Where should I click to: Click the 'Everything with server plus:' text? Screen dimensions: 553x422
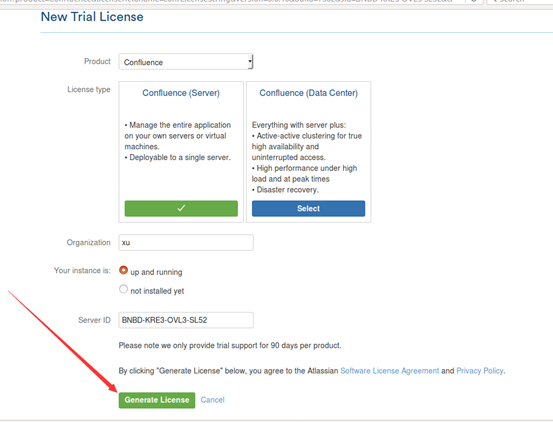point(299,125)
